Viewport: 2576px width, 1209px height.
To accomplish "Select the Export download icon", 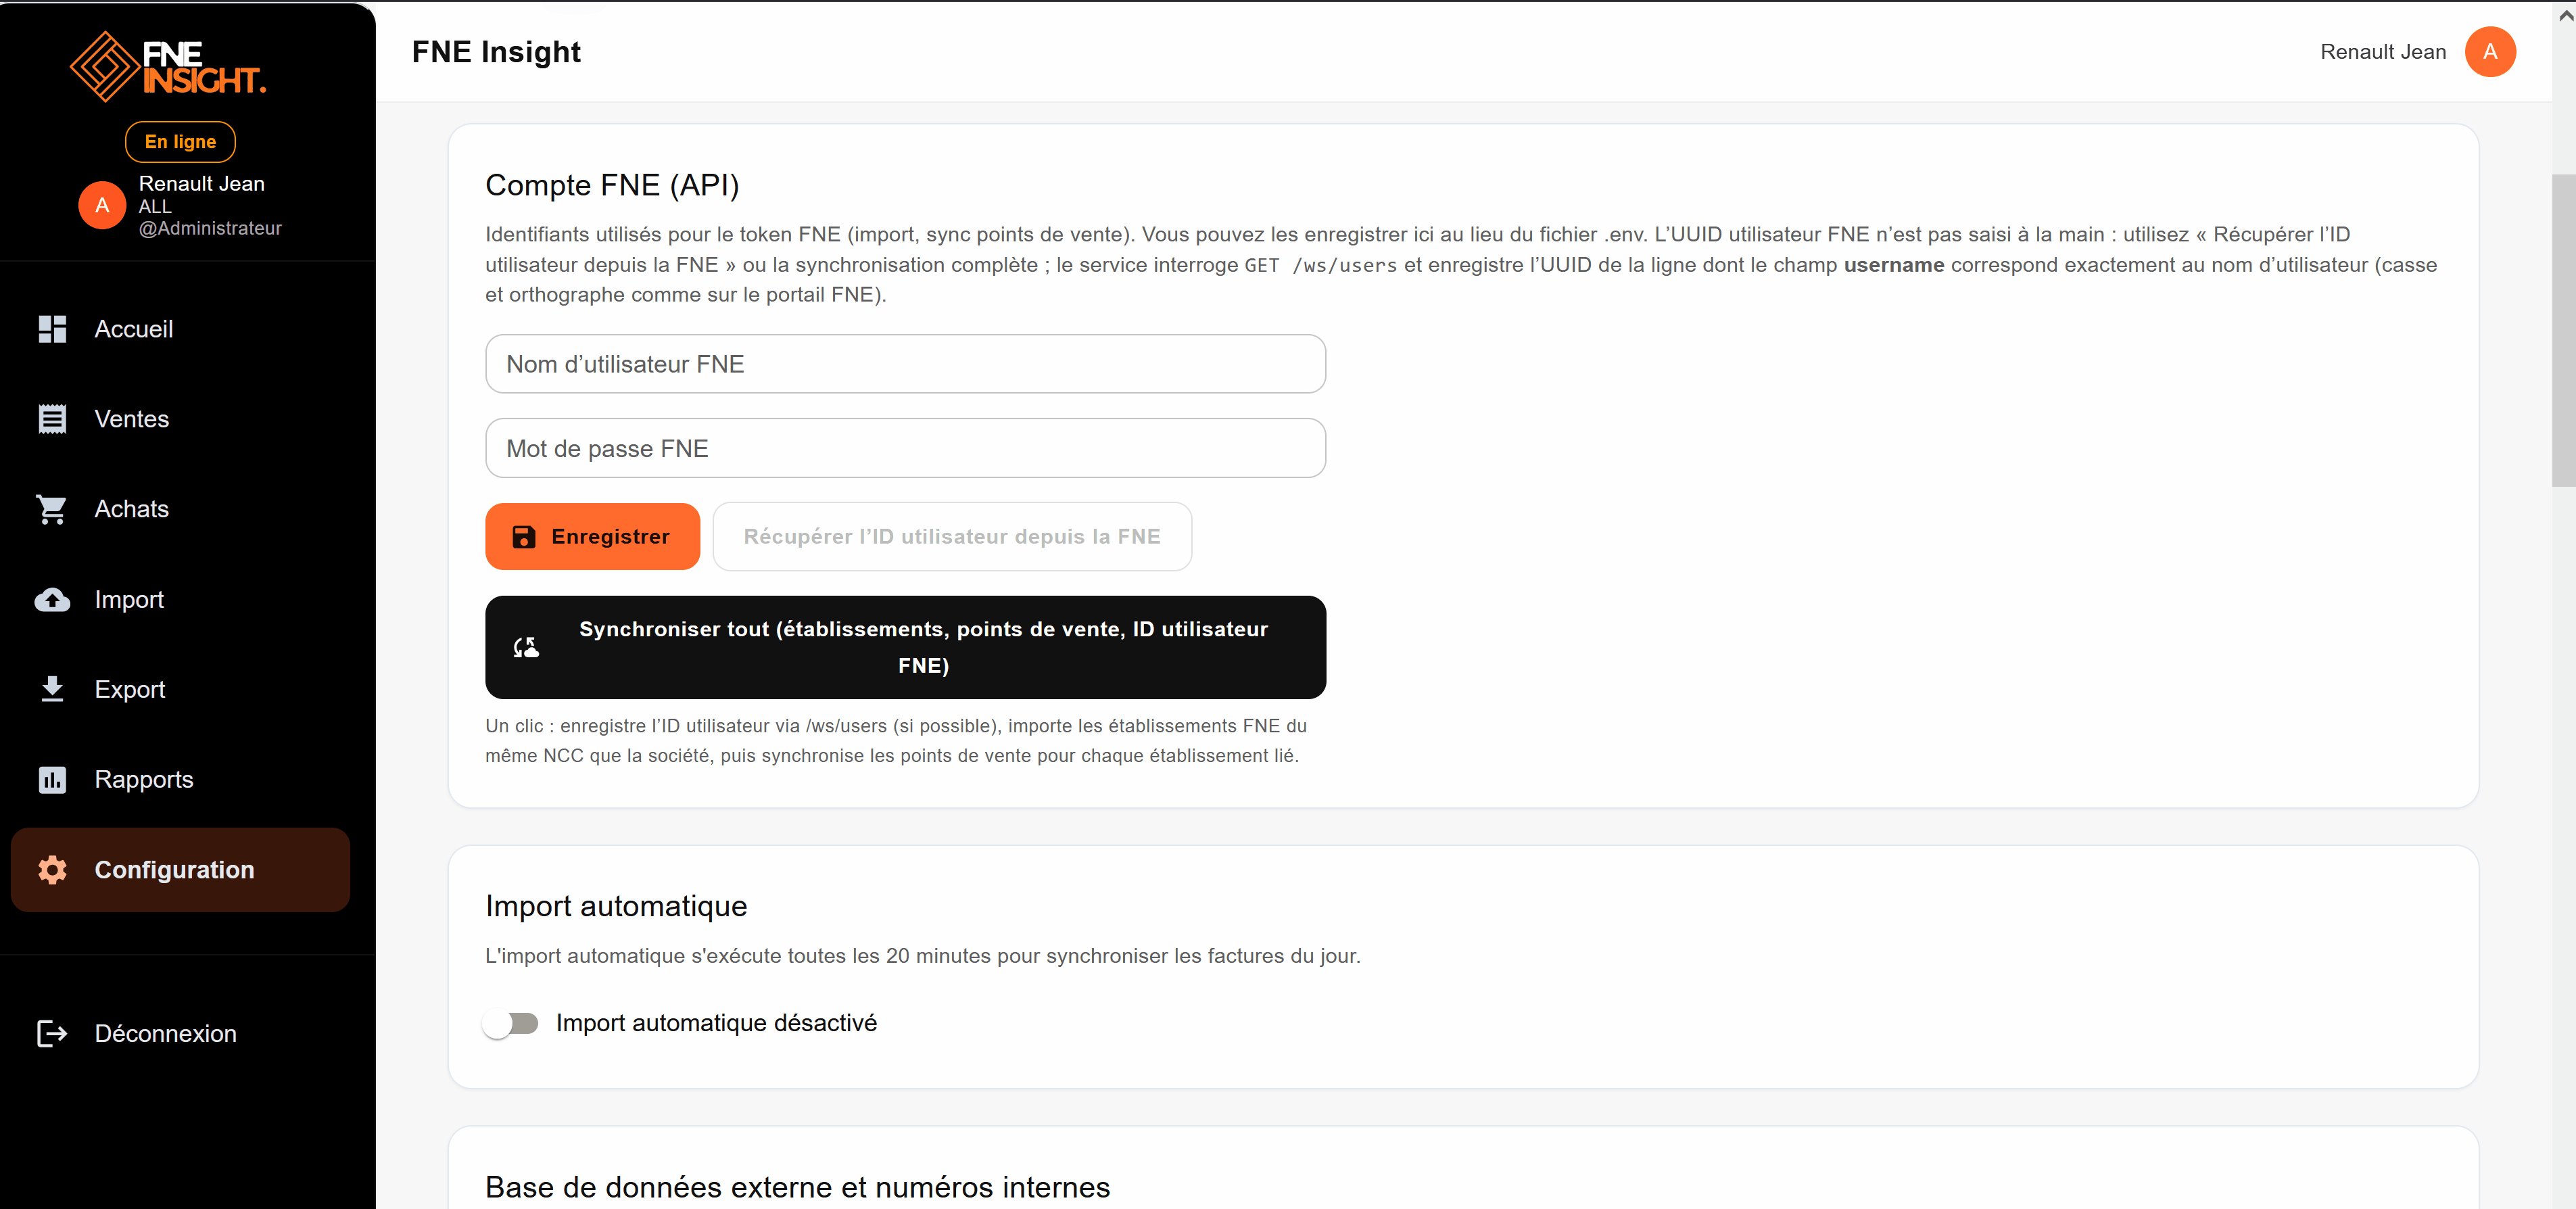I will point(52,689).
